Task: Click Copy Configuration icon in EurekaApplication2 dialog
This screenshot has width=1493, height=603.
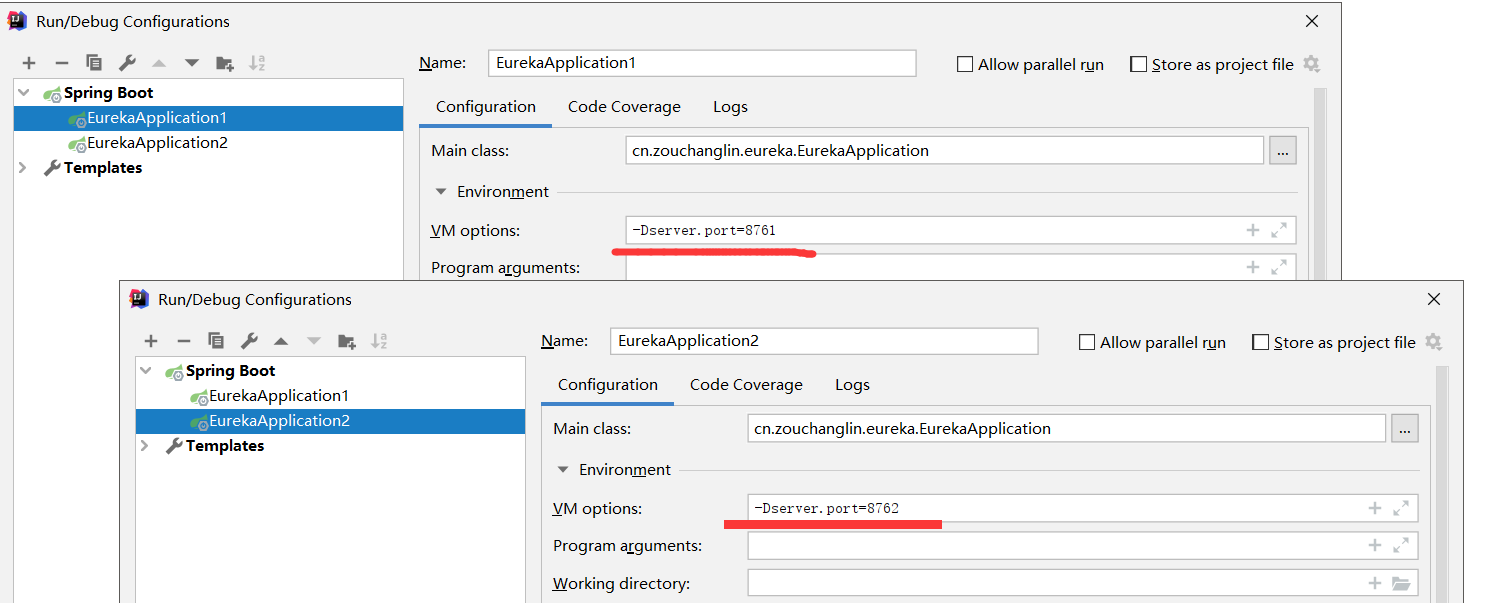Action: click(x=216, y=341)
